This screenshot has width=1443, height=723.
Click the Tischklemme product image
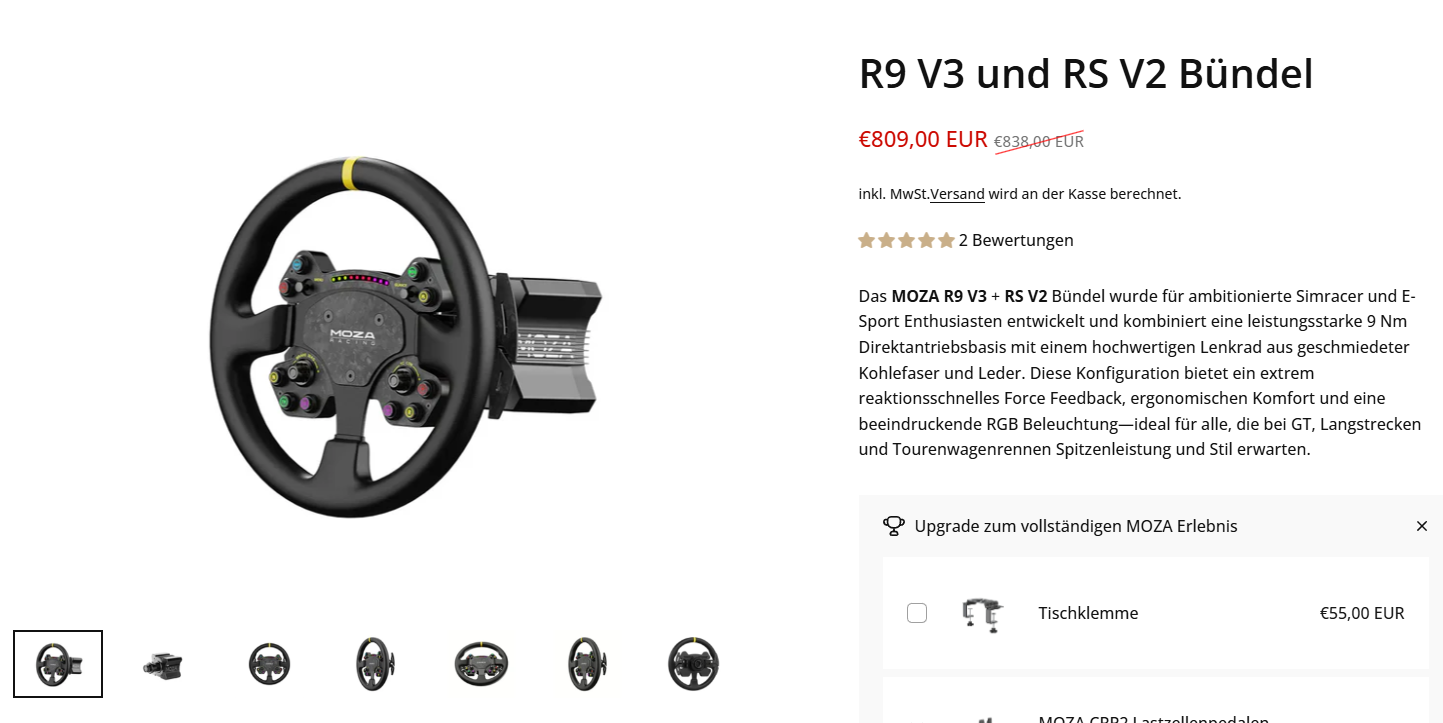[x=982, y=613]
